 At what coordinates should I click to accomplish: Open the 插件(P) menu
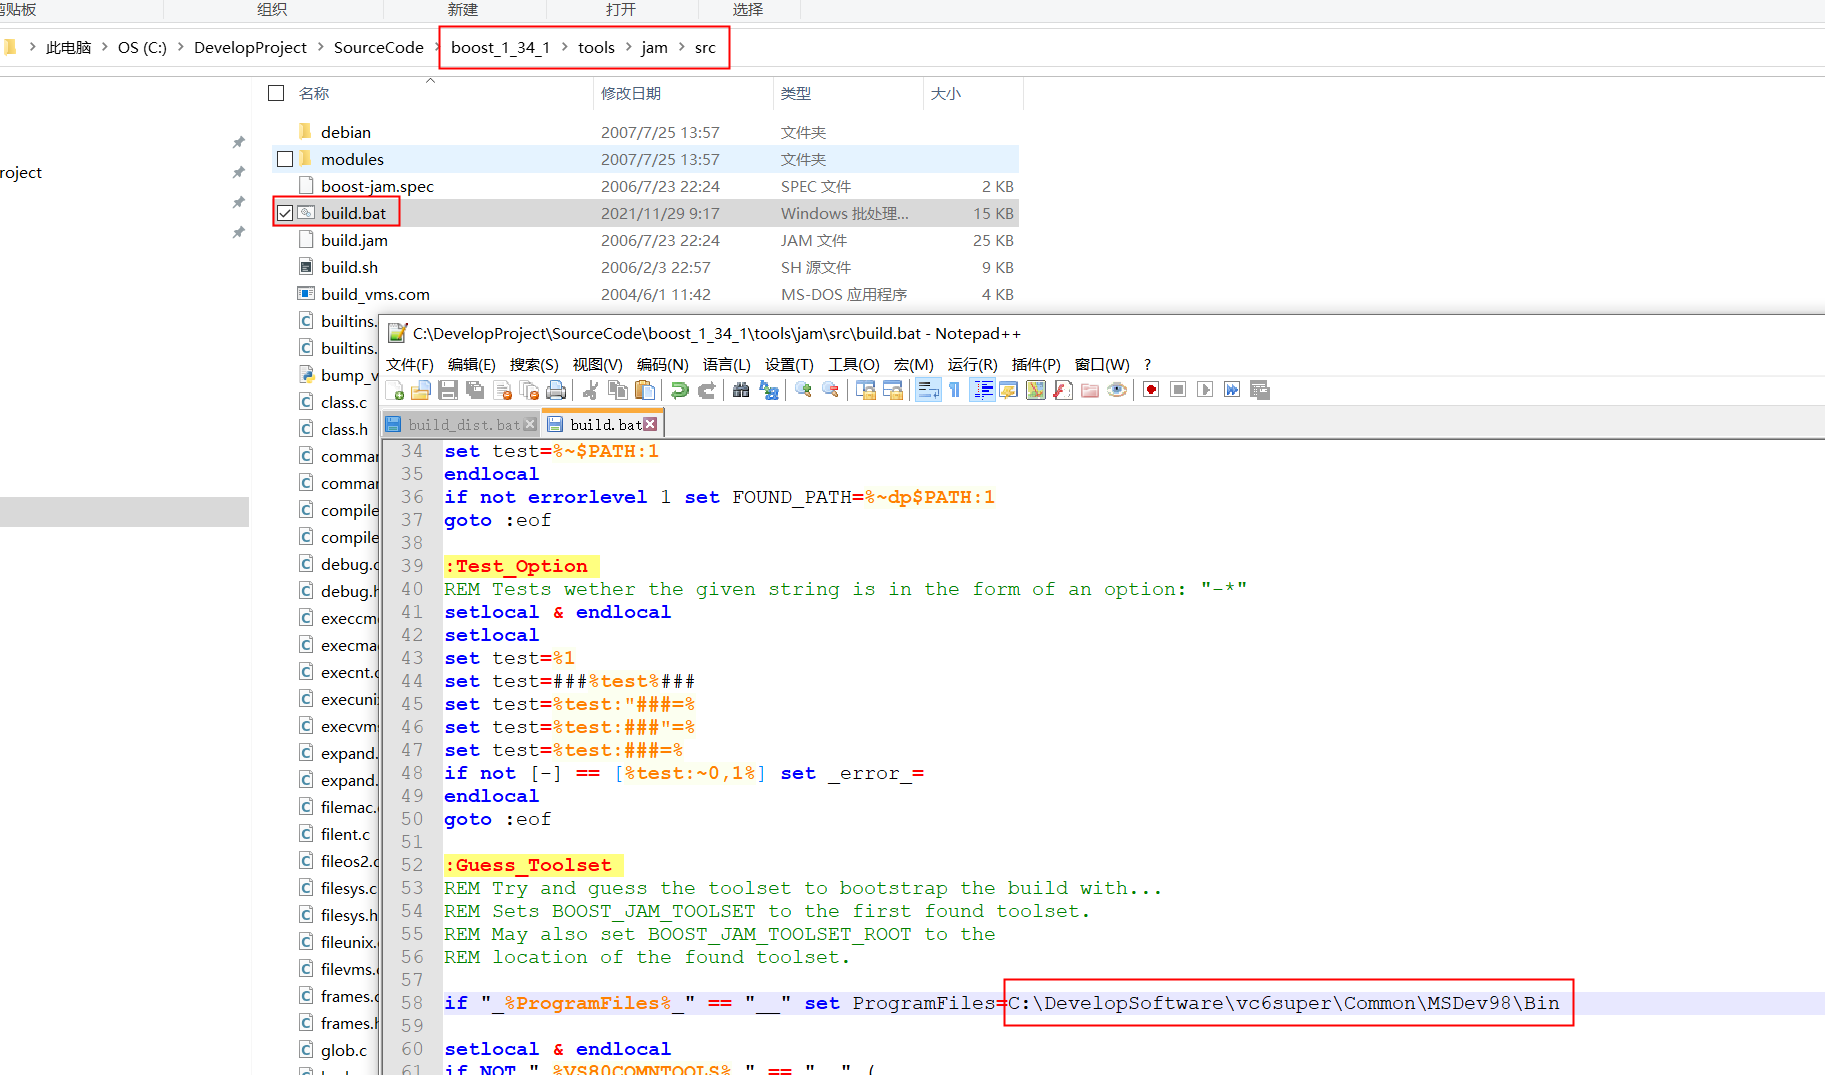[1036, 364]
